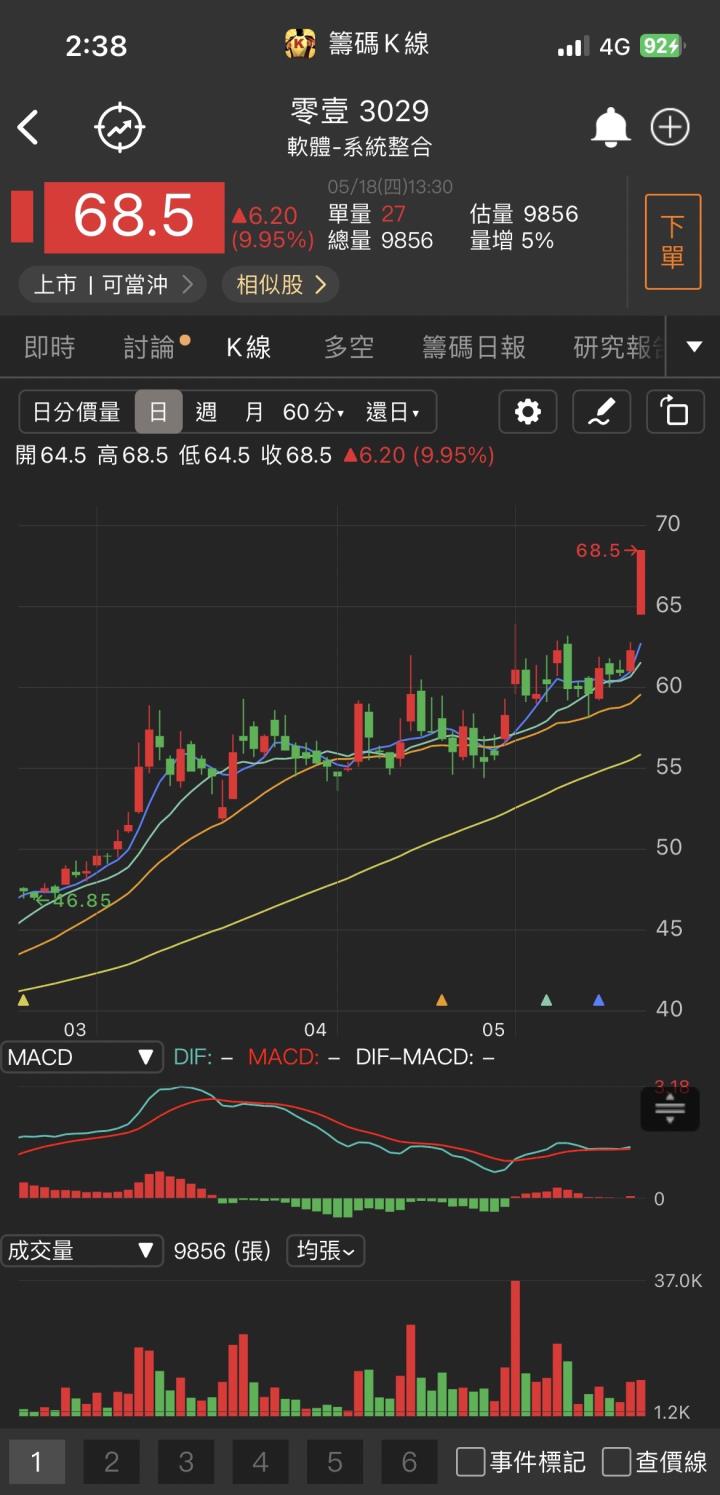Tap the yellow triangle event marker
The image size is (720, 1495).
(x=24, y=999)
